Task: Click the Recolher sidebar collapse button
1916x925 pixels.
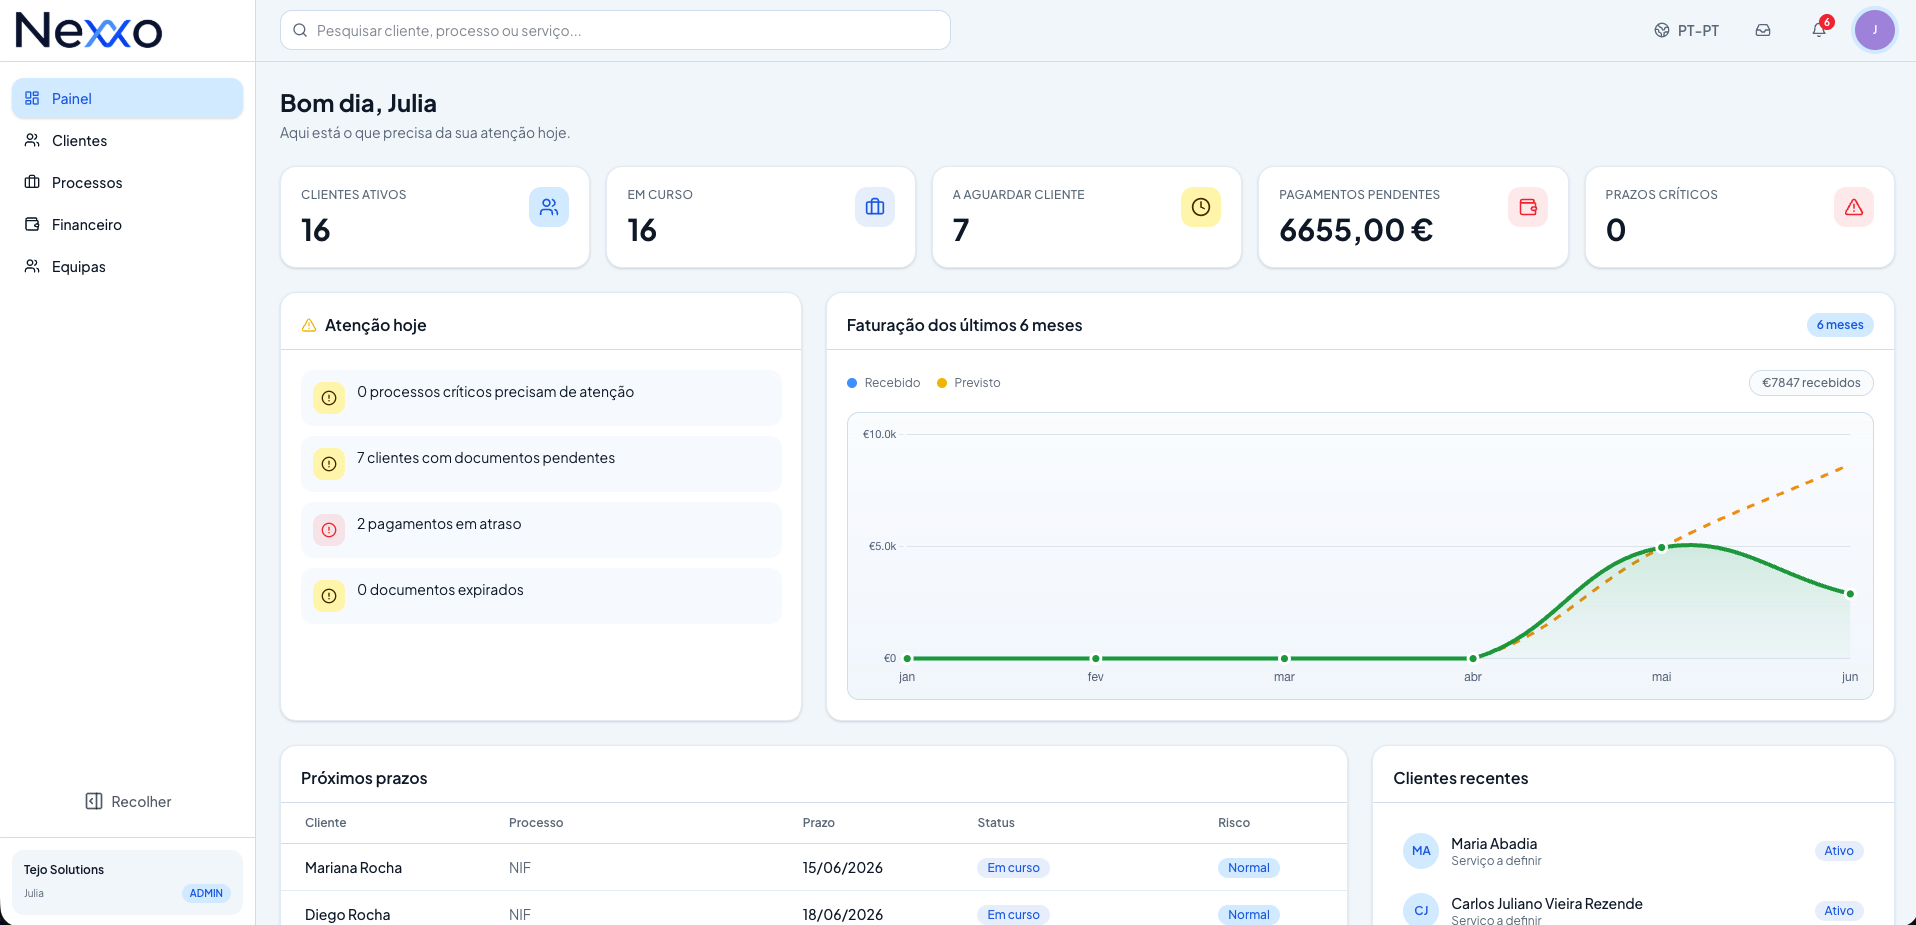Action: click(128, 801)
